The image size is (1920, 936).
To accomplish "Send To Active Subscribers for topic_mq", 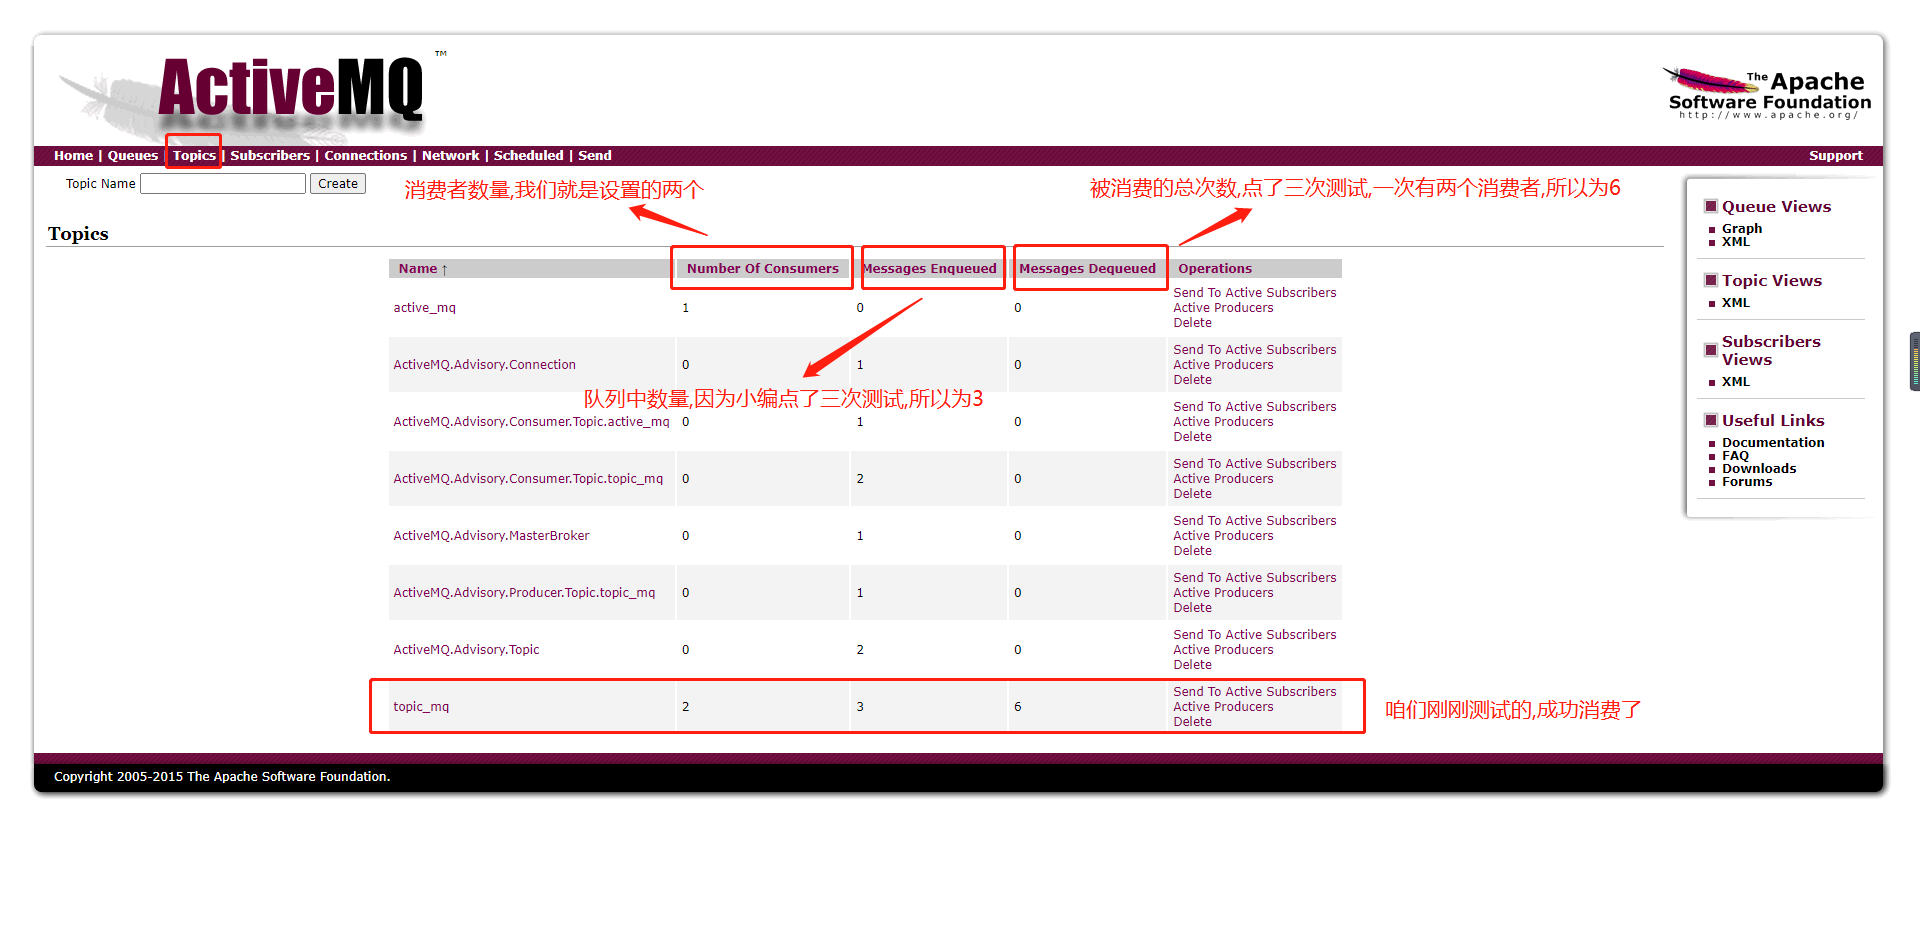I will pos(1255,692).
